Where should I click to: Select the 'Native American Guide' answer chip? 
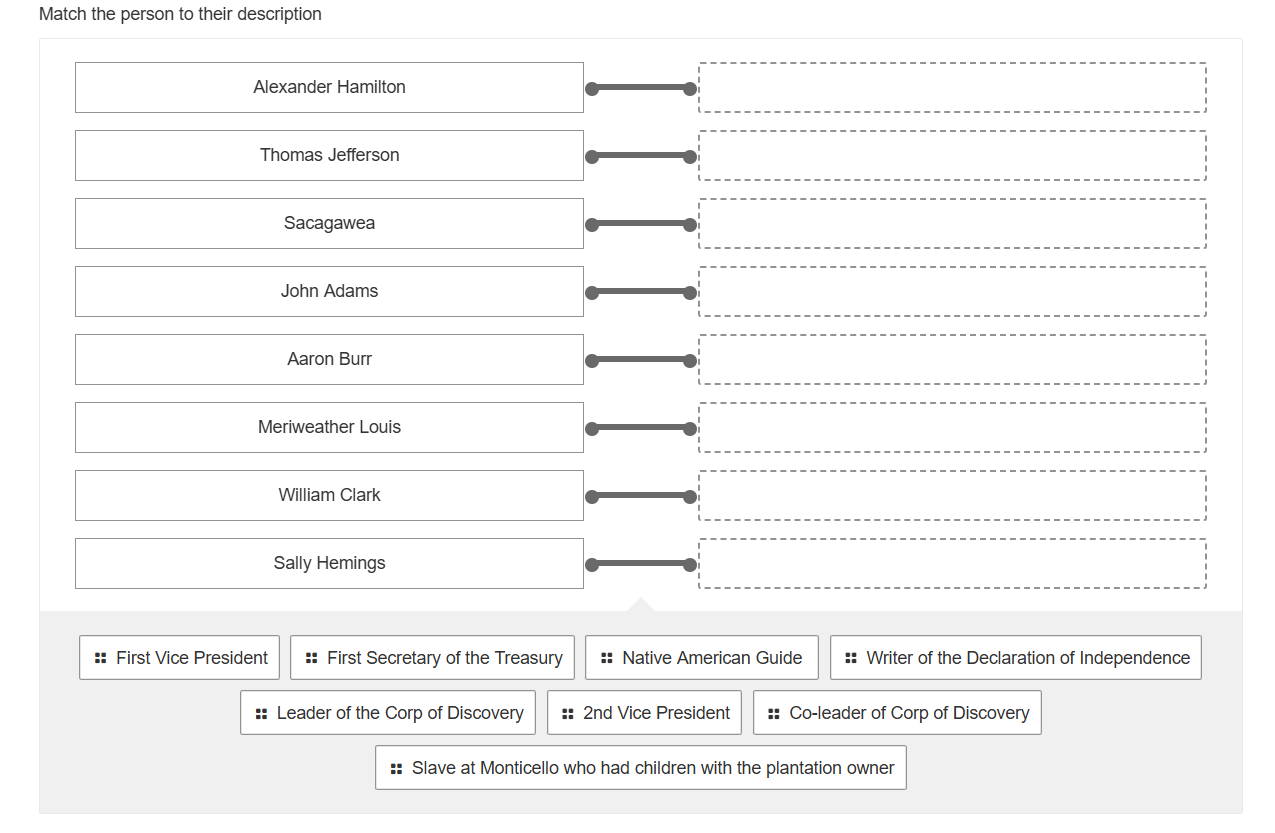coord(701,657)
